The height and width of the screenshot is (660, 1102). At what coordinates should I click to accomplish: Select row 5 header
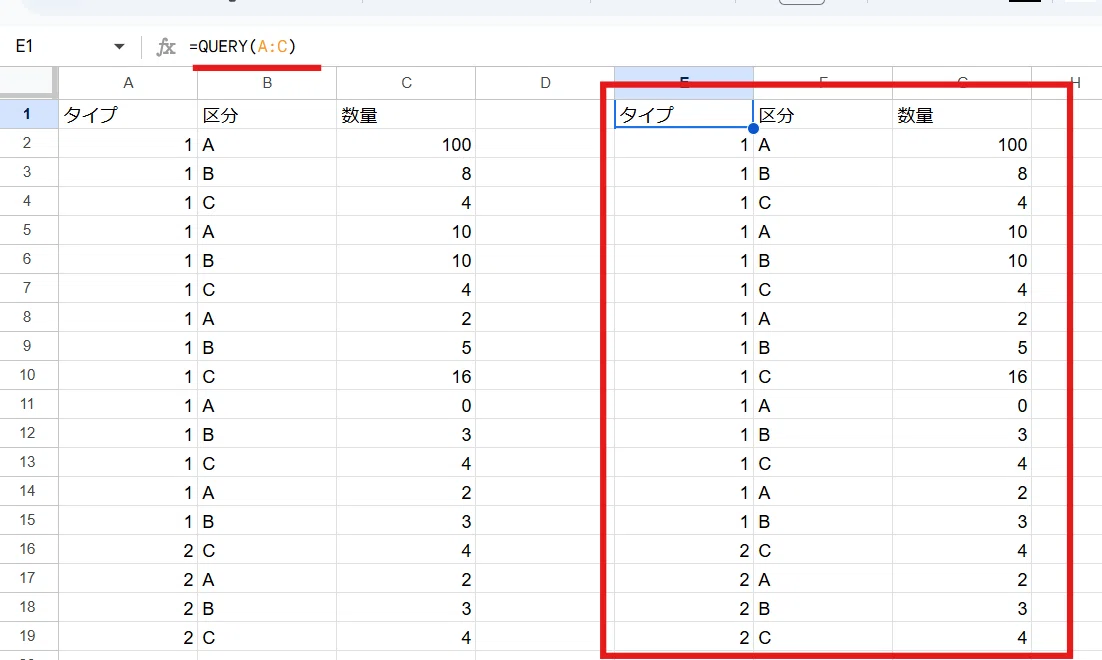point(27,230)
